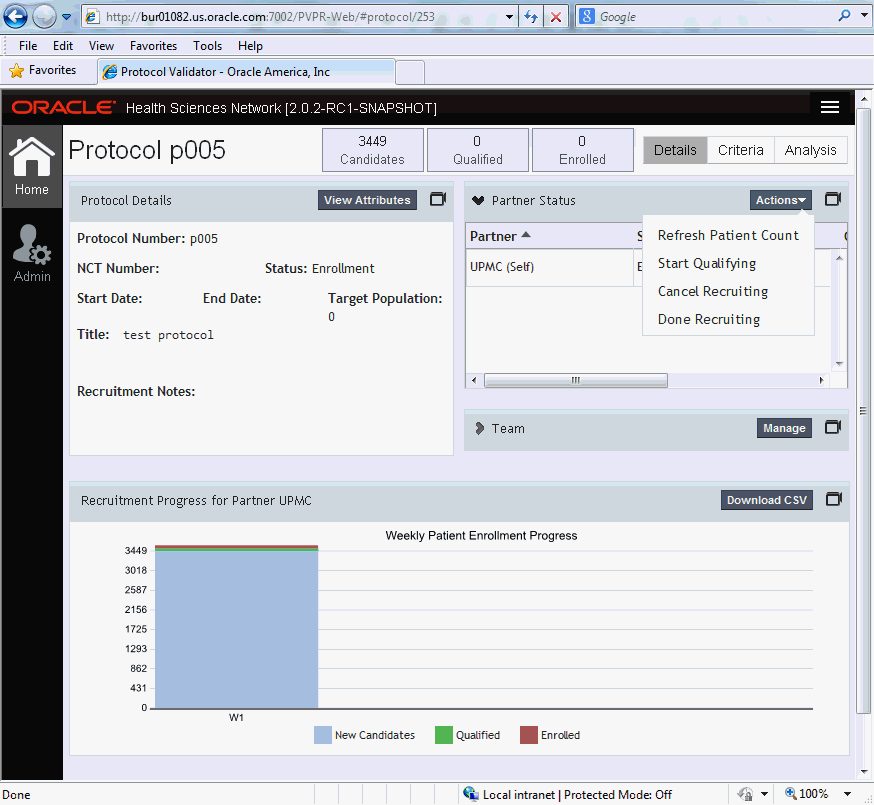
Task: Maximize the Protocol Details panel
Action: [x=438, y=199]
